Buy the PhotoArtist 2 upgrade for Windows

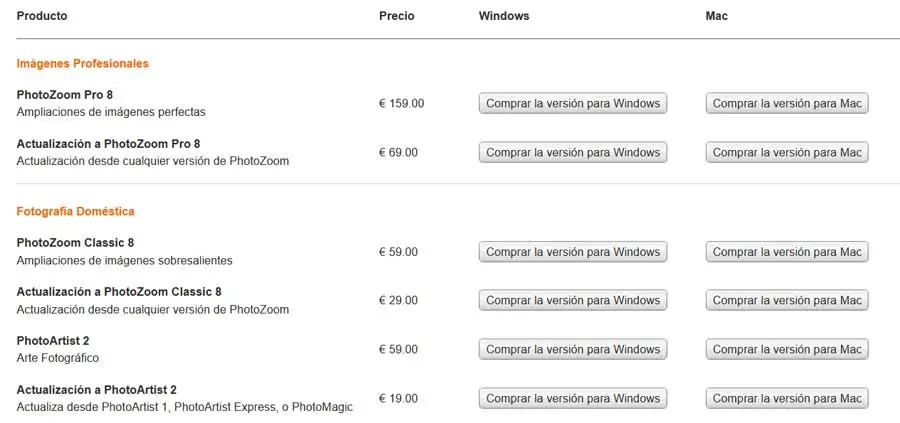(x=573, y=398)
